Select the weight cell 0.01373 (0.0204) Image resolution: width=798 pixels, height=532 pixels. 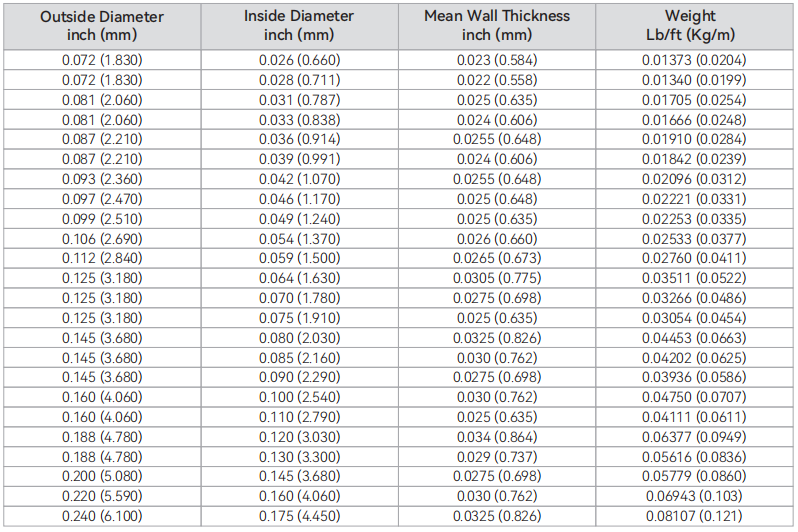point(694,60)
